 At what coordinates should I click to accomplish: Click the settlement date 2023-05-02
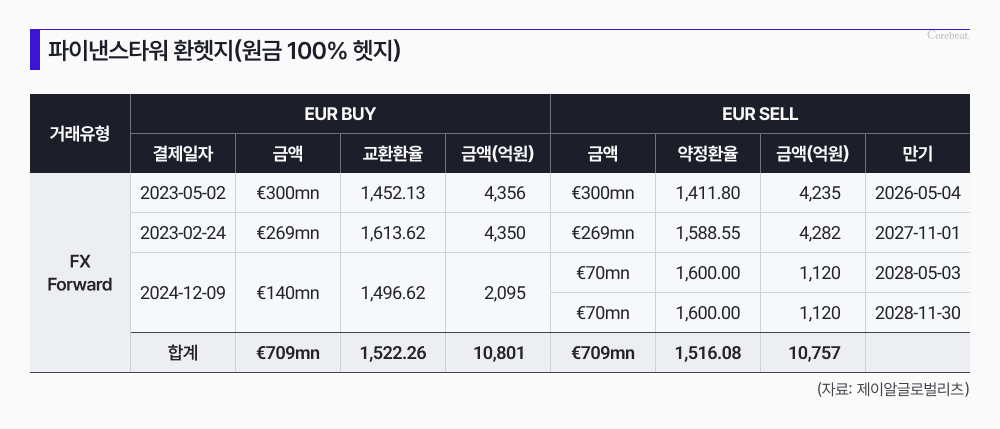(183, 193)
